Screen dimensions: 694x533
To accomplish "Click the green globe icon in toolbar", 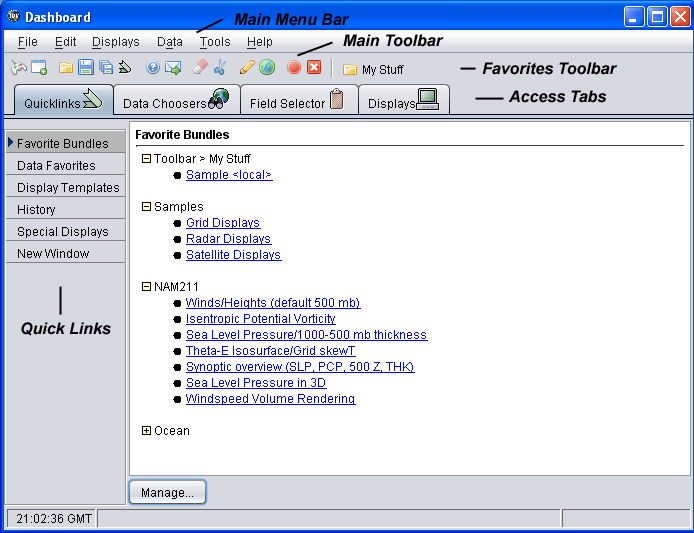I will (267, 68).
